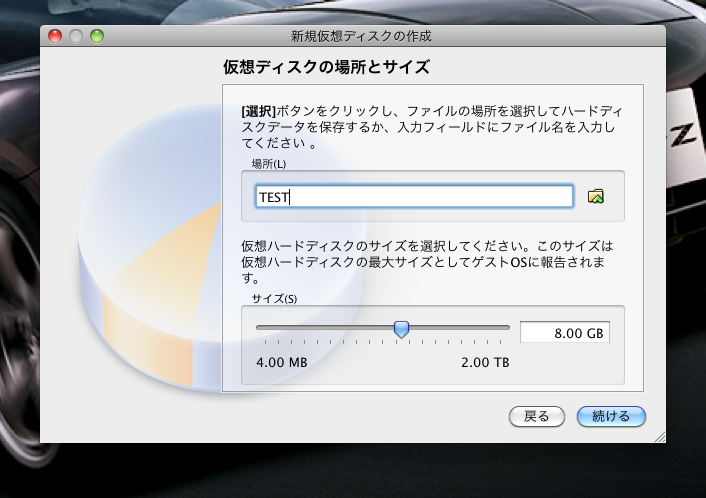The image size is (706, 498).
Task: Click the 場所(L) group label
Action: [x=269, y=164]
